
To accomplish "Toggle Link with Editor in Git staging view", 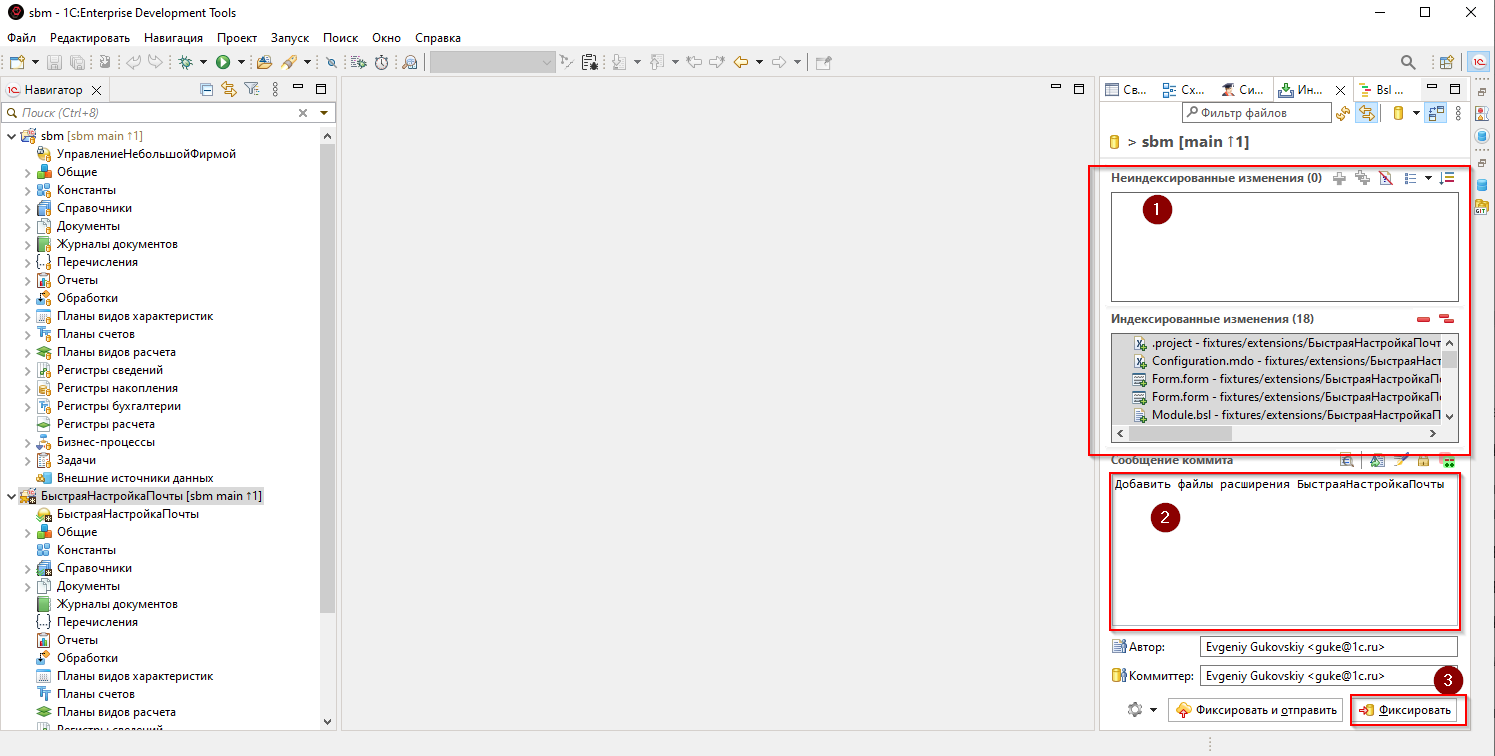I will pos(1366,113).
